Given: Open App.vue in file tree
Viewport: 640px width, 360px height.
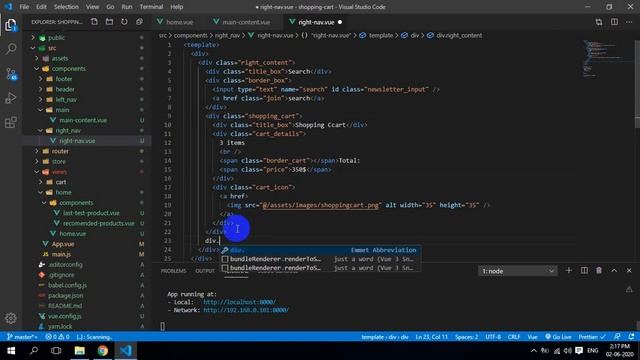Looking at the screenshot, I should pyautogui.click(x=63, y=244).
